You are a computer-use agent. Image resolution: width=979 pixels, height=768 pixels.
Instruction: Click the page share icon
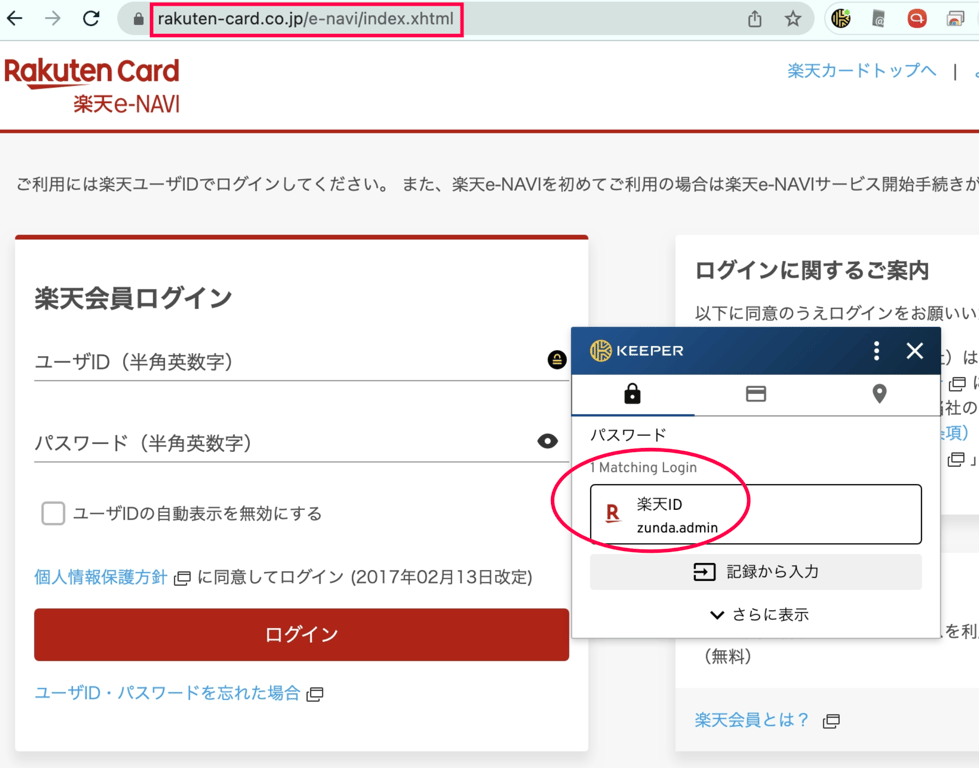pos(755,17)
